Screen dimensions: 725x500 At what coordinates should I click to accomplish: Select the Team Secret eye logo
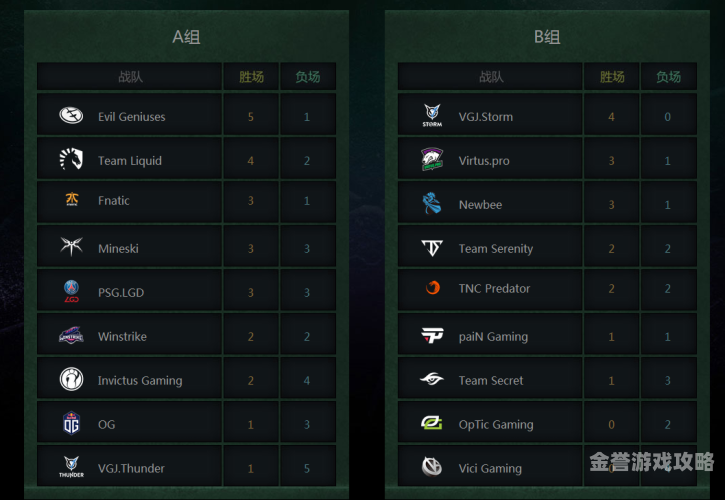432,379
